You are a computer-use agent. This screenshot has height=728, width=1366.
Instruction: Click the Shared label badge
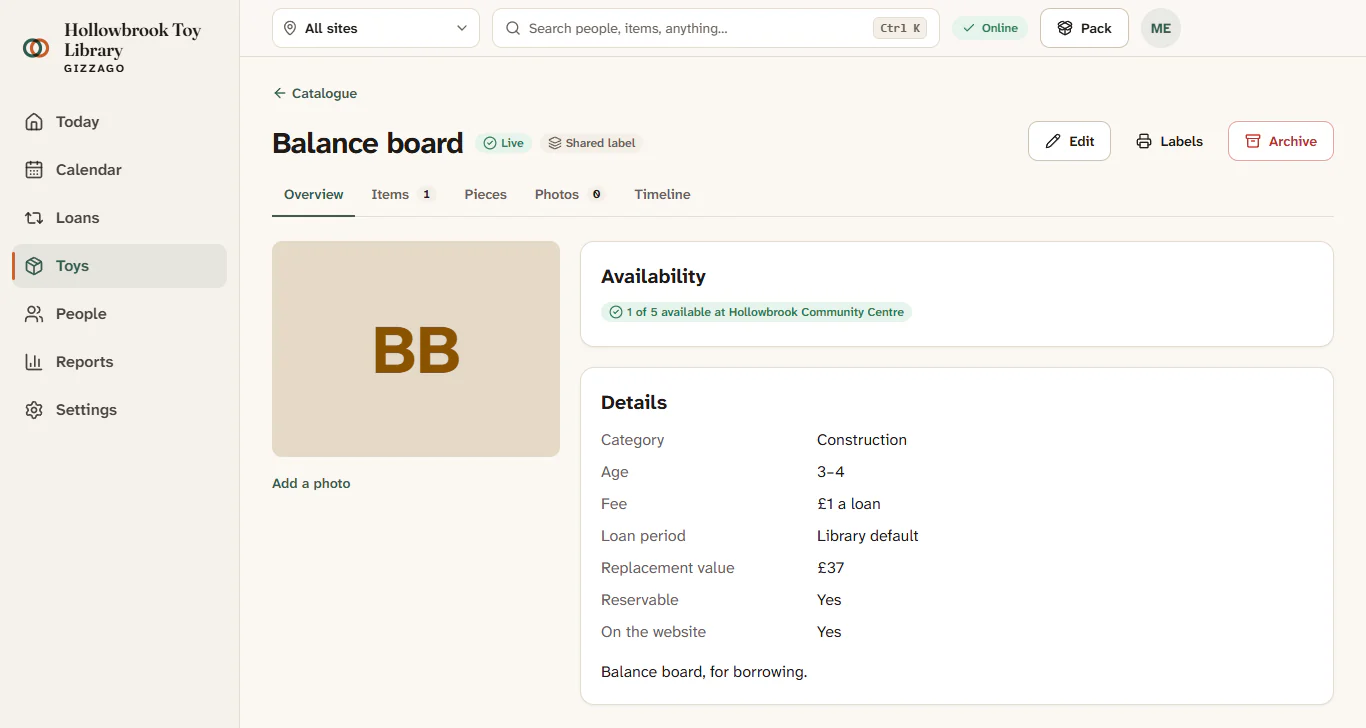coord(591,143)
